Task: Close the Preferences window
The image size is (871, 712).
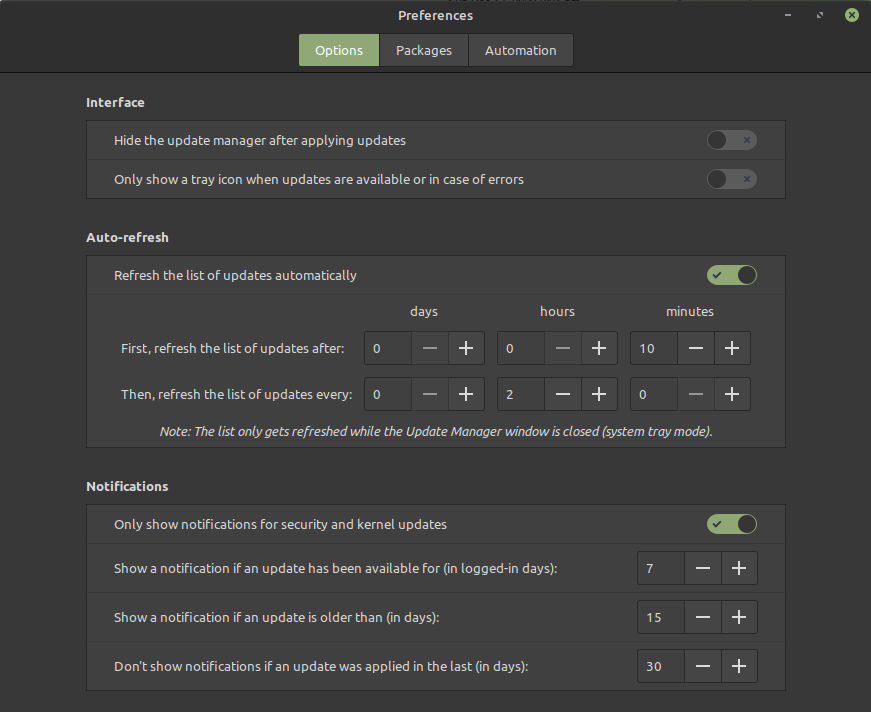Action: 851,15
